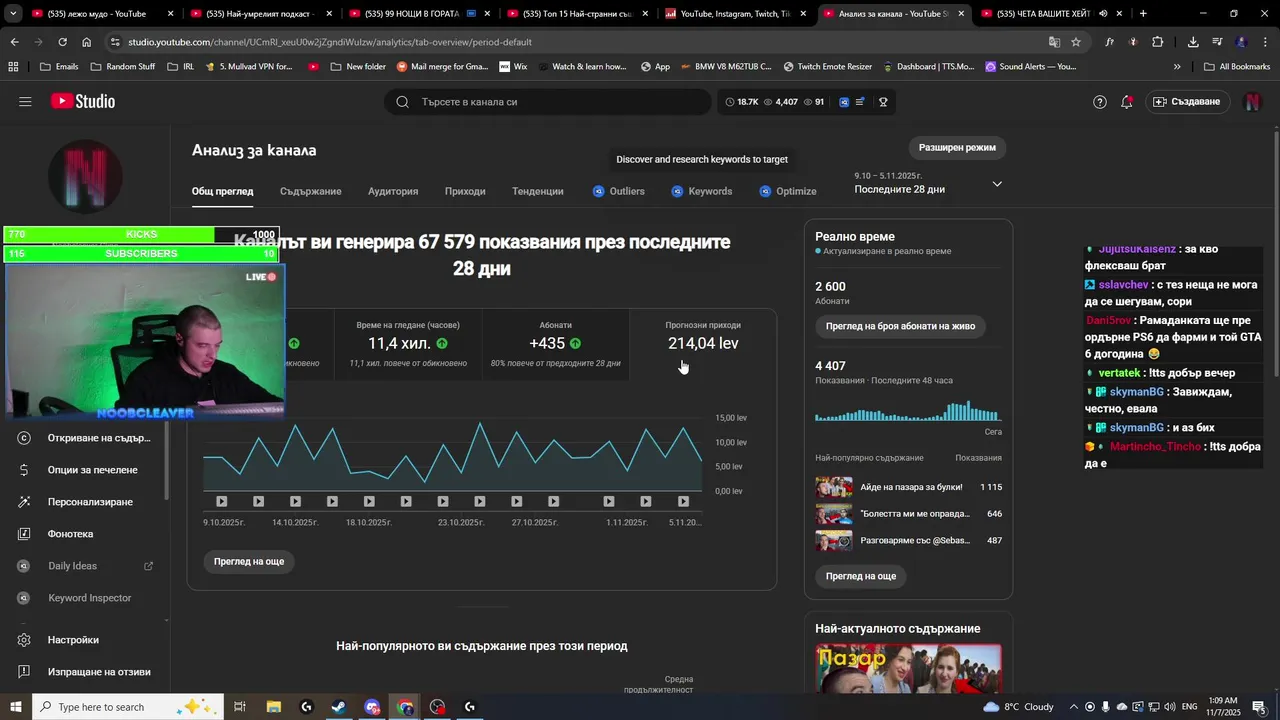This screenshot has height=720, width=1280.
Task: Open the Optimize tab
Action: pyautogui.click(x=787, y=191)
